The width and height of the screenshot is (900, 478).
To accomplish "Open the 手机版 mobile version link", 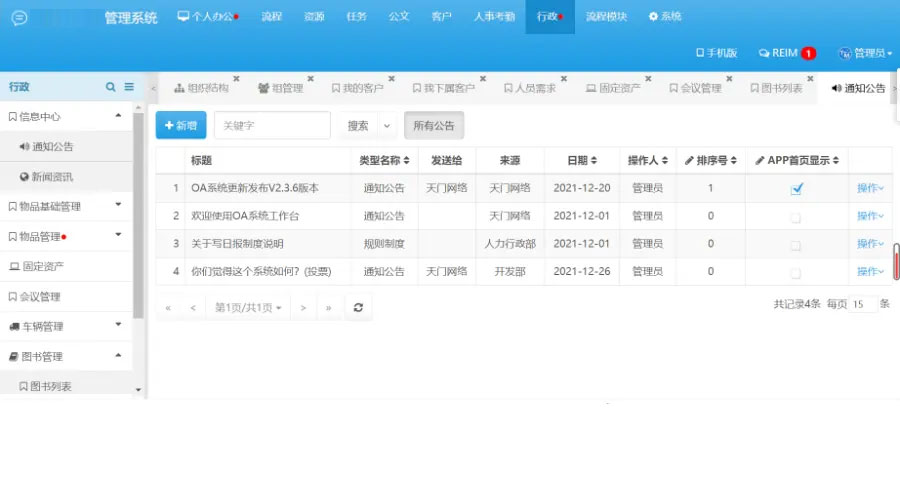I will [x=716, y=53].
